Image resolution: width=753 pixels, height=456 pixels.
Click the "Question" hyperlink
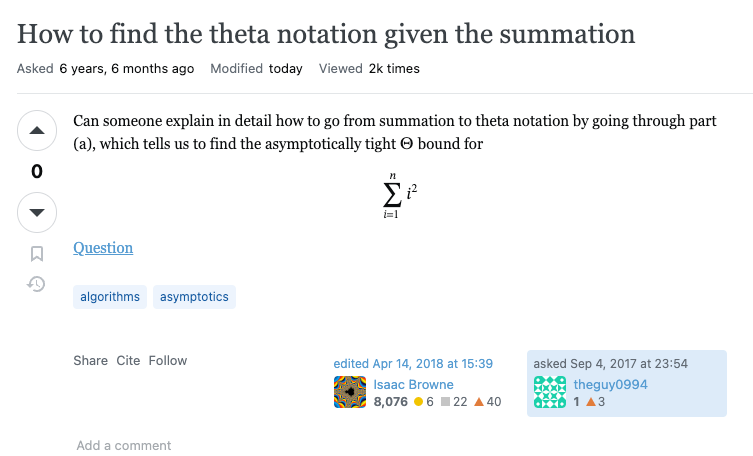pyautogui.click(x=103, y=248)
